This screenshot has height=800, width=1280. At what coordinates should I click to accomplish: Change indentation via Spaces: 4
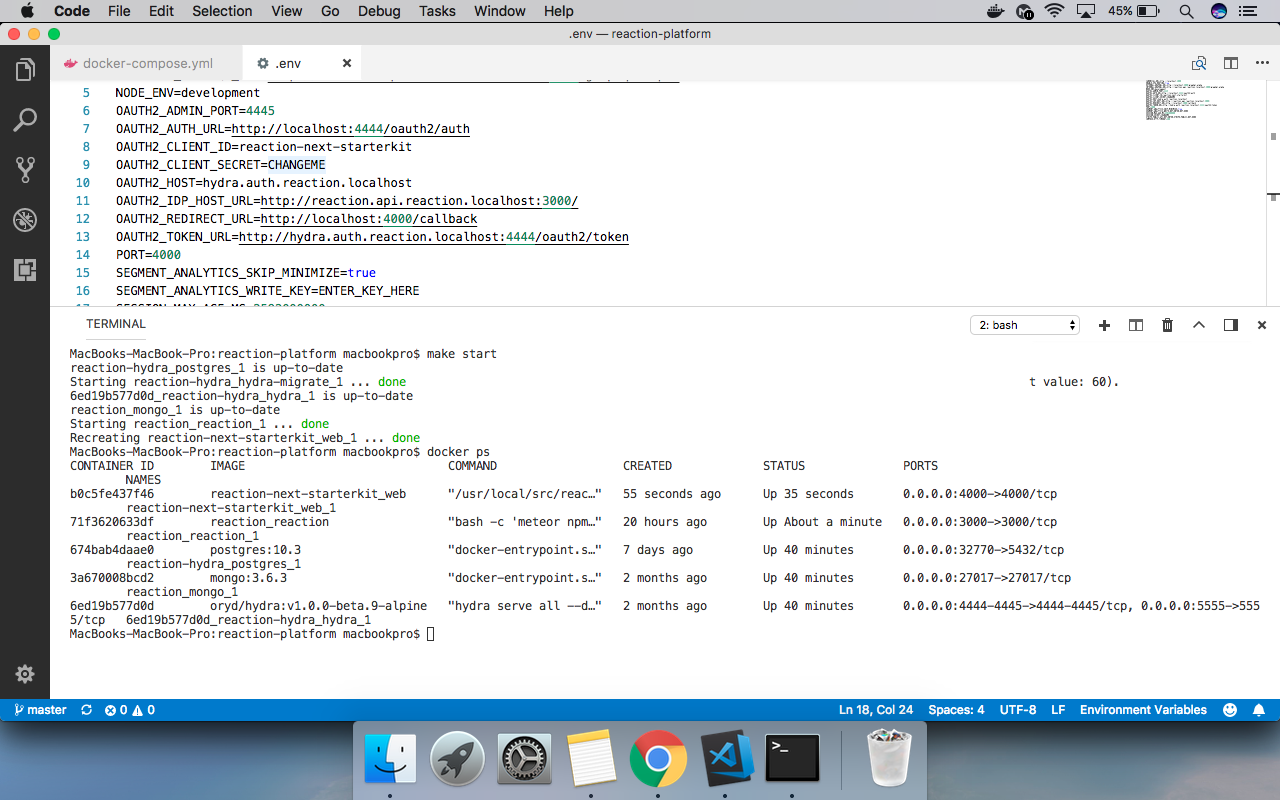click(956, 710)
